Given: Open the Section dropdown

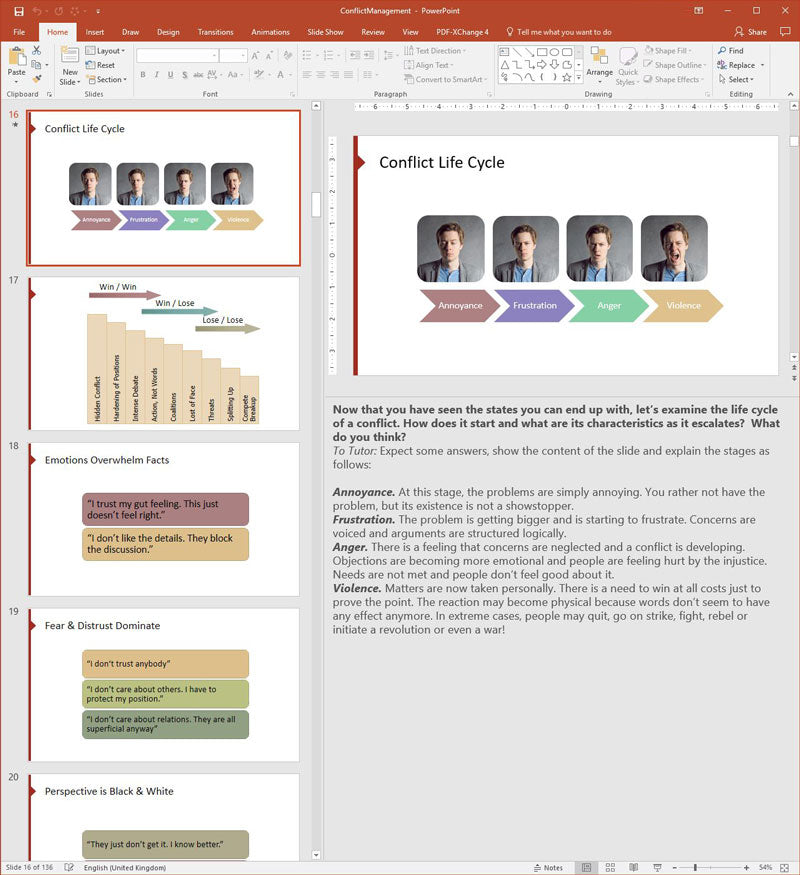Looking at the screenshot, I should click(x=106, y=79).
